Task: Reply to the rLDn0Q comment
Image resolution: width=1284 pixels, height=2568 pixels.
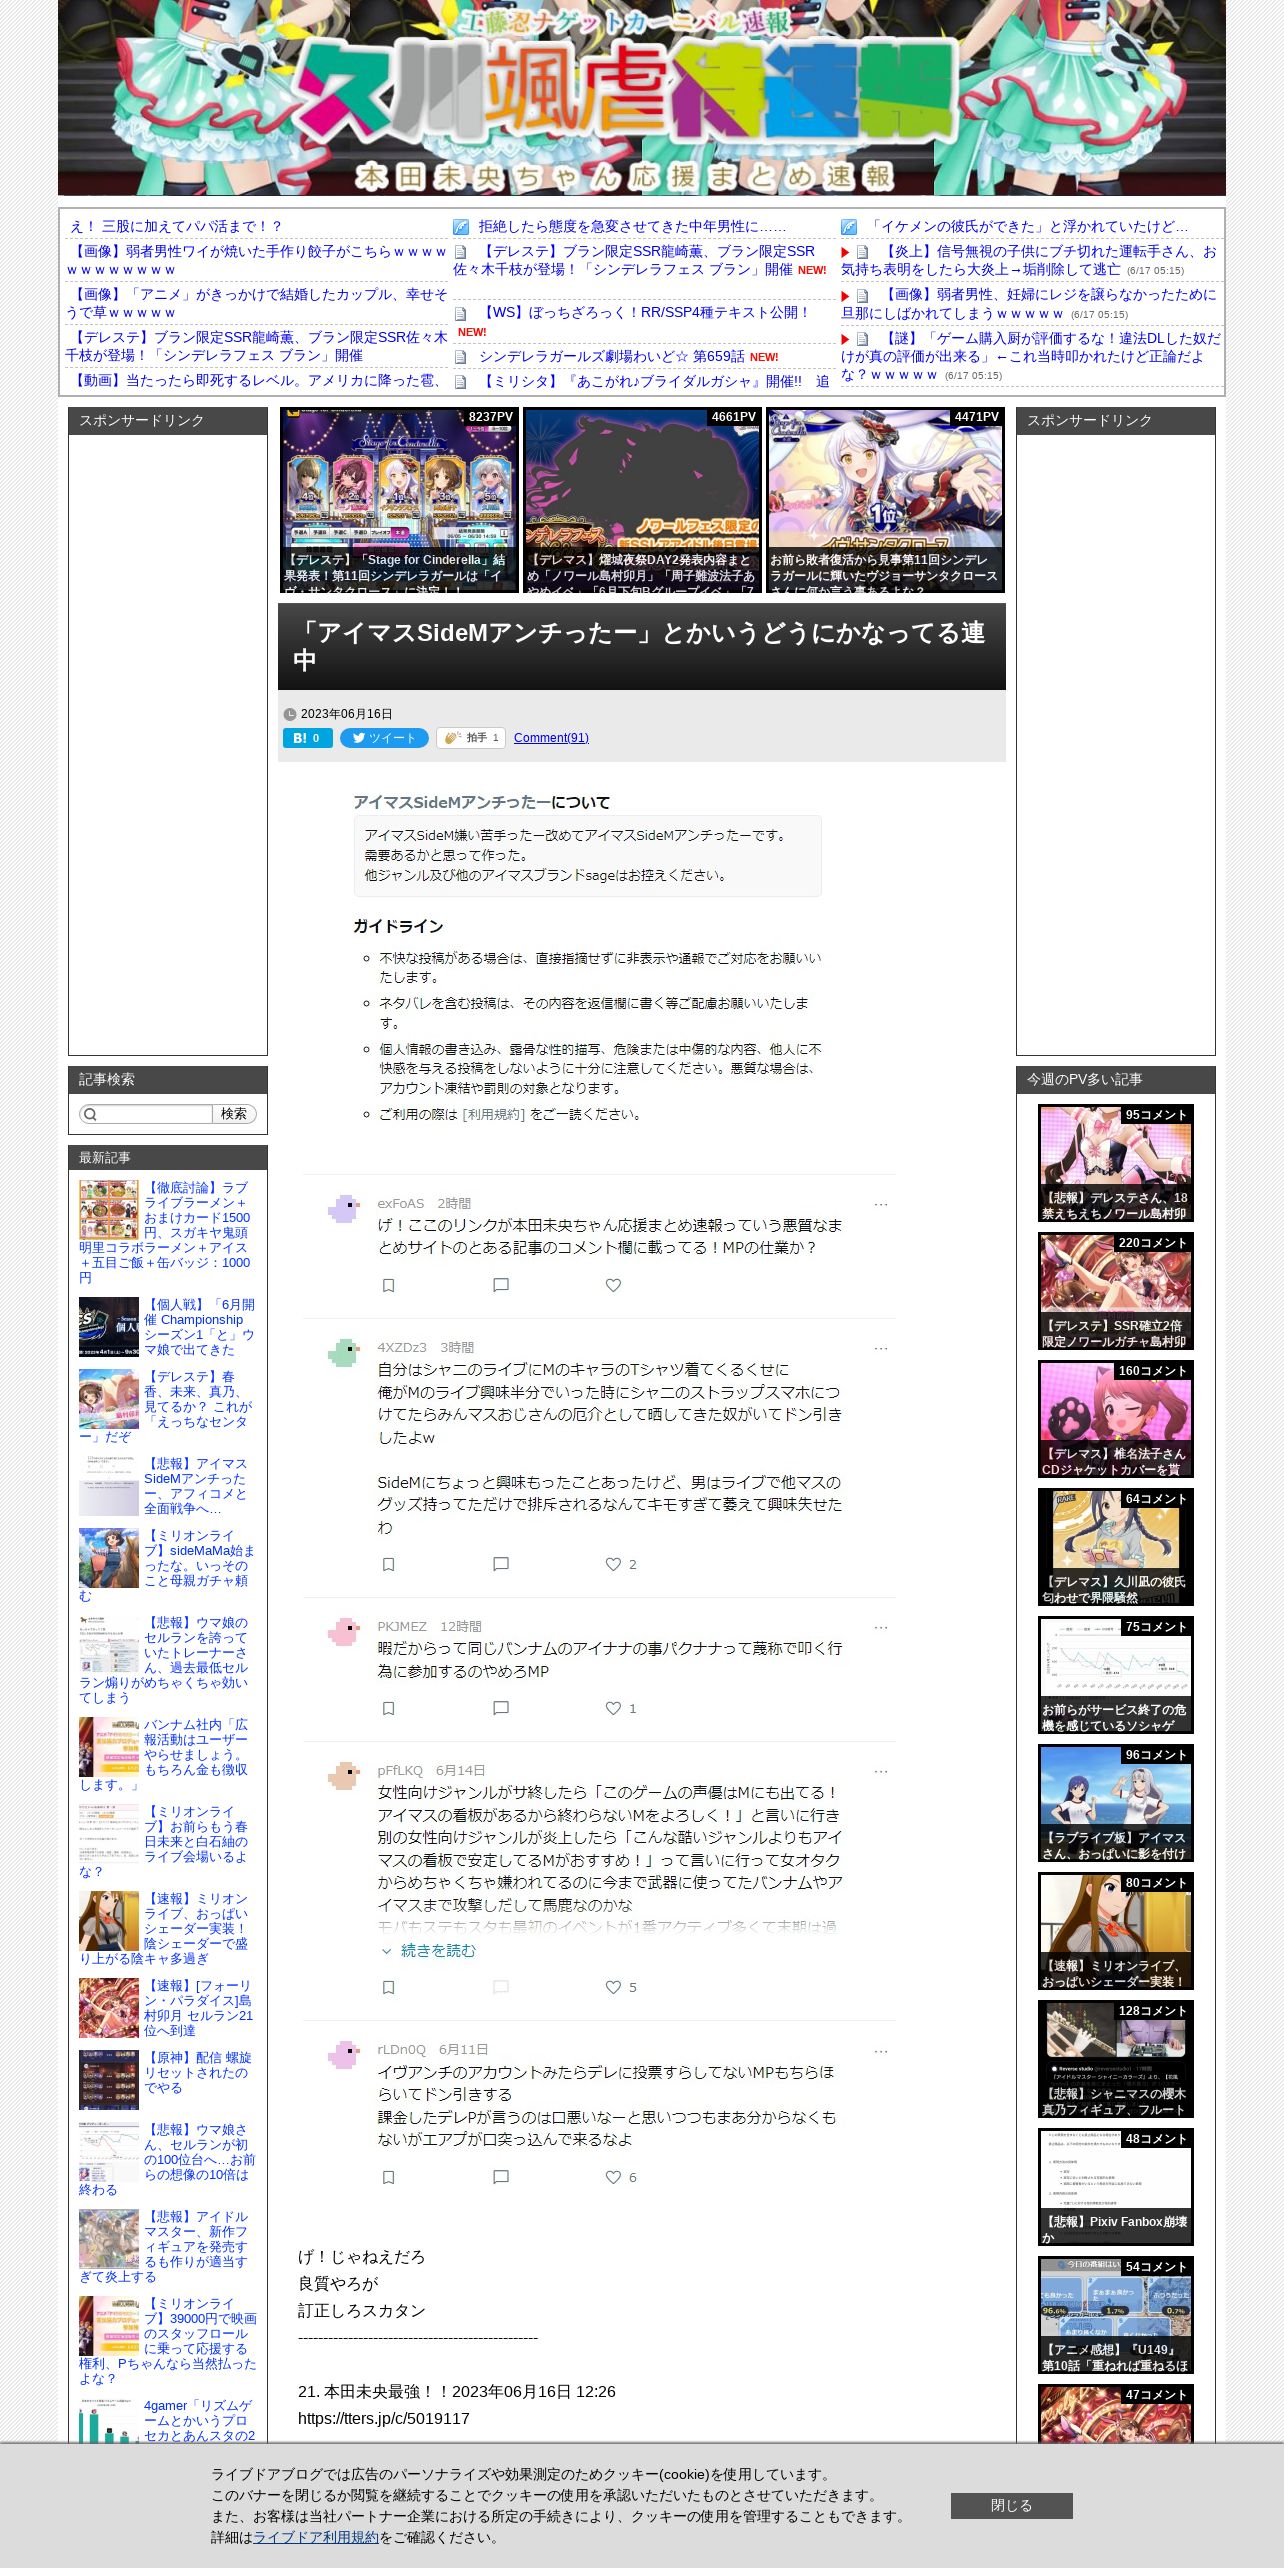Action: point(501,2177)
